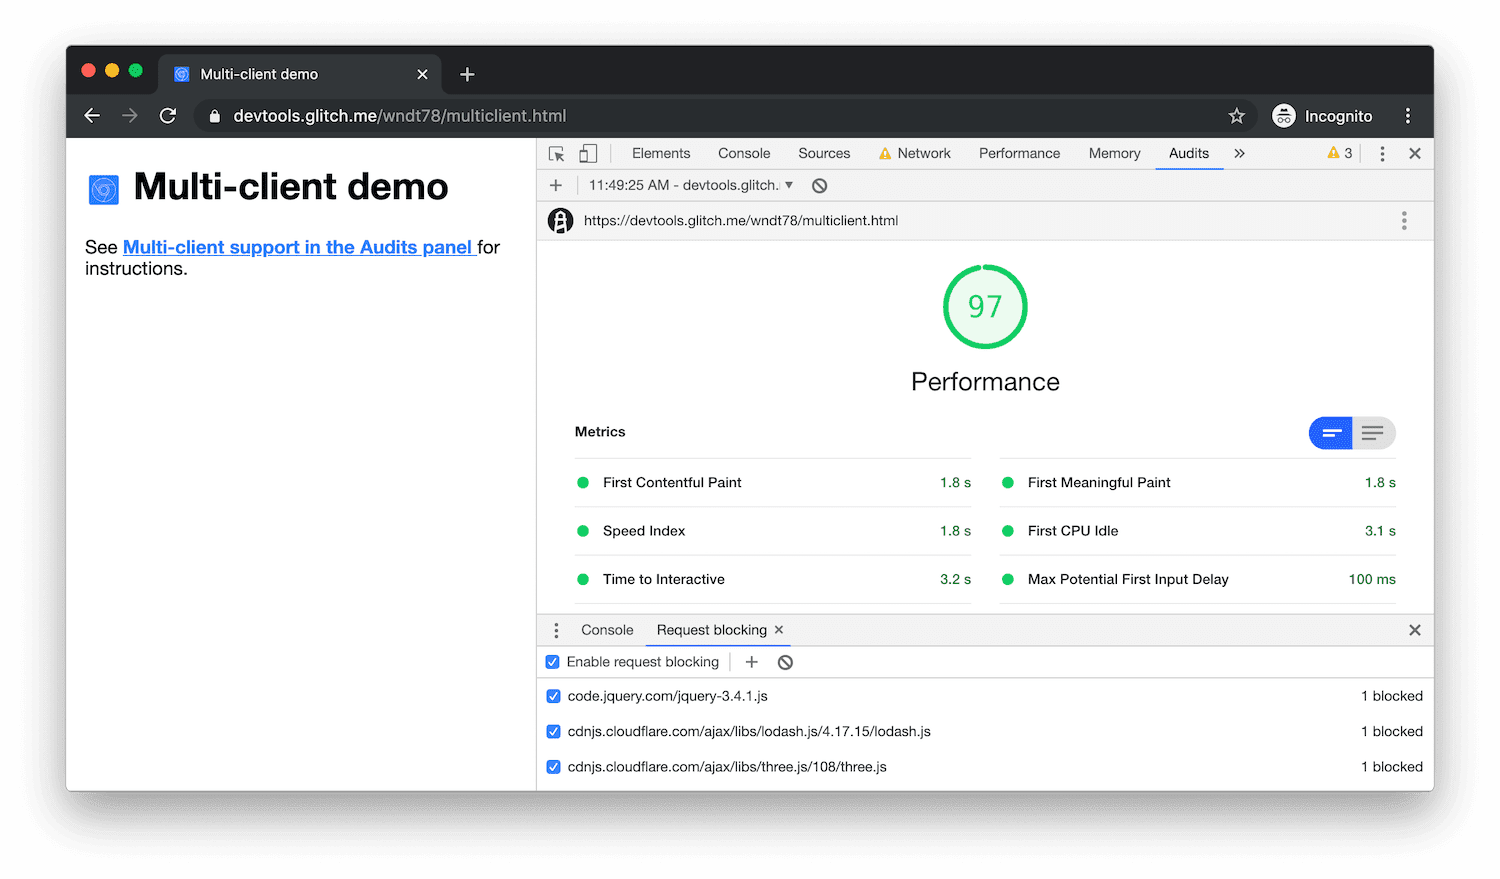Open DevTools main menu (three vertical dots)
Image resolution: width=1500 pixels, height=879 pixels.
[x=1382, y=153]
